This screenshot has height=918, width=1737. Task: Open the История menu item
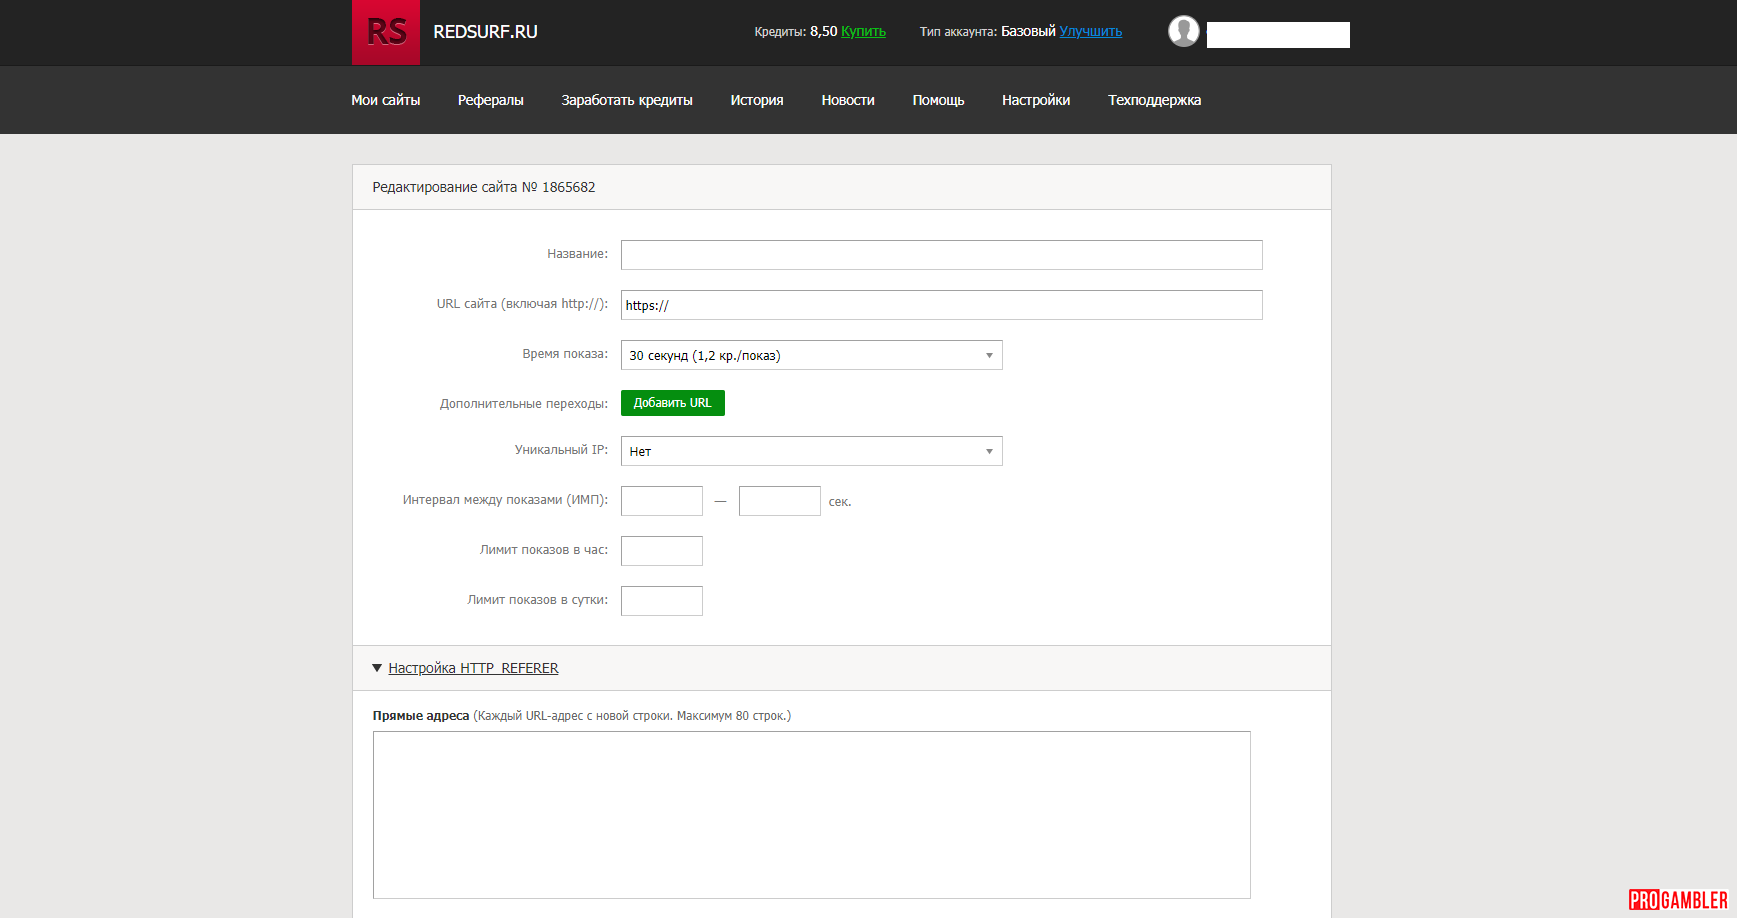(756, 100)
